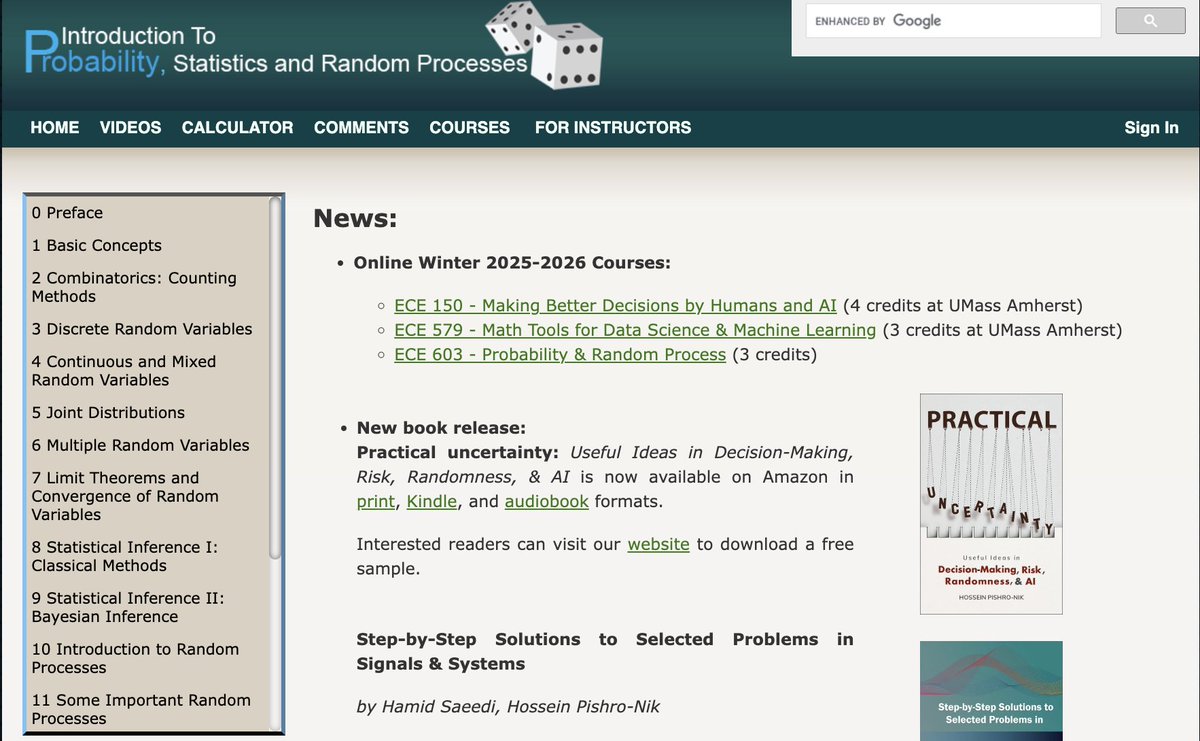This screenshot has width=1200, height=741.
Task: Click the Sign In link
Action: (1151, 127)
